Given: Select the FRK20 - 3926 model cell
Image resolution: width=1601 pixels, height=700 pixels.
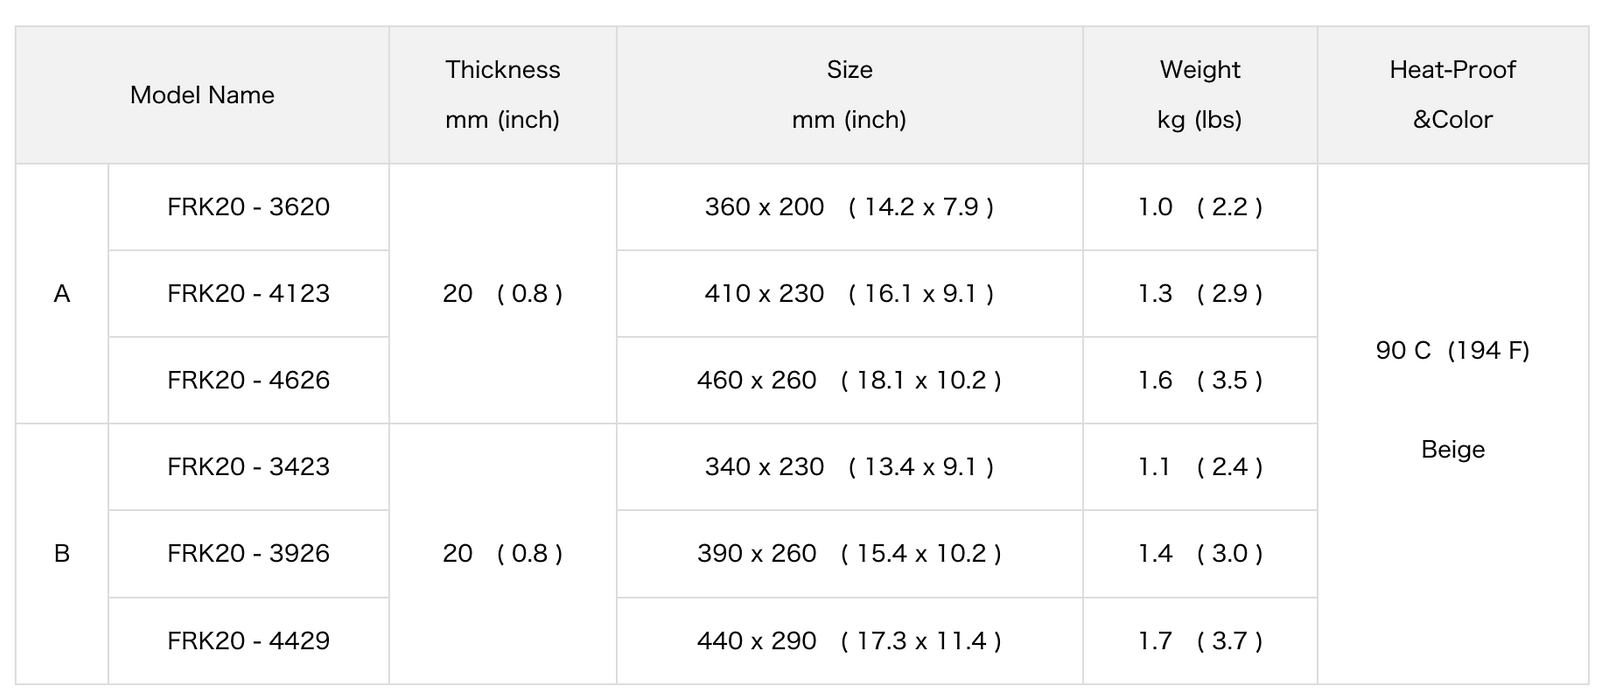Looking at the screenshot, I should [x=248, y=553].
